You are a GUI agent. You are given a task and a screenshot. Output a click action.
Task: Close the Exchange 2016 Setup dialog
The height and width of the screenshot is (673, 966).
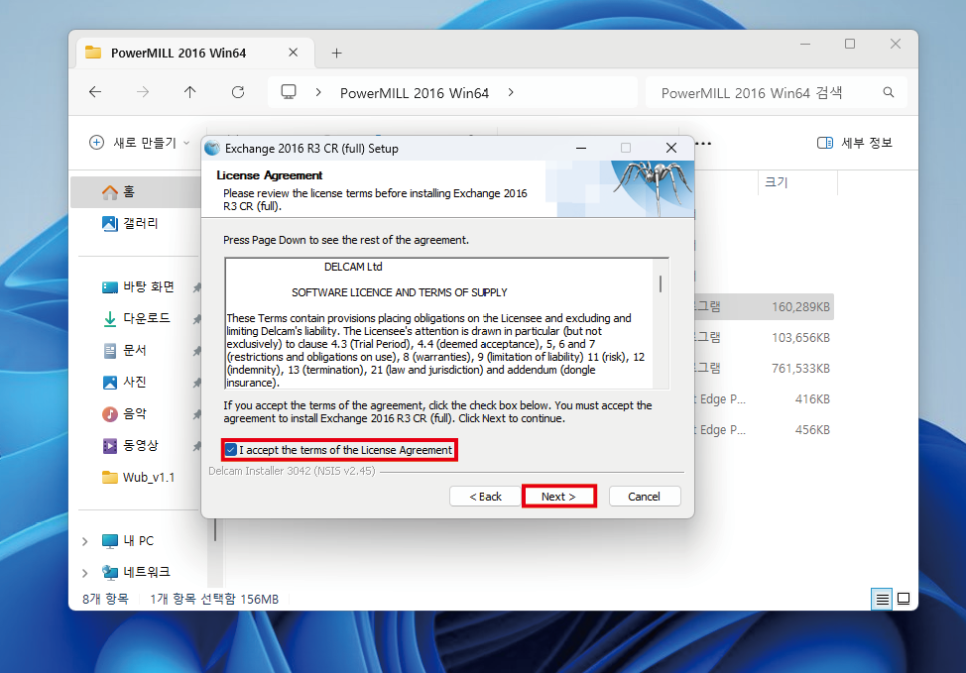click(671, 148)
